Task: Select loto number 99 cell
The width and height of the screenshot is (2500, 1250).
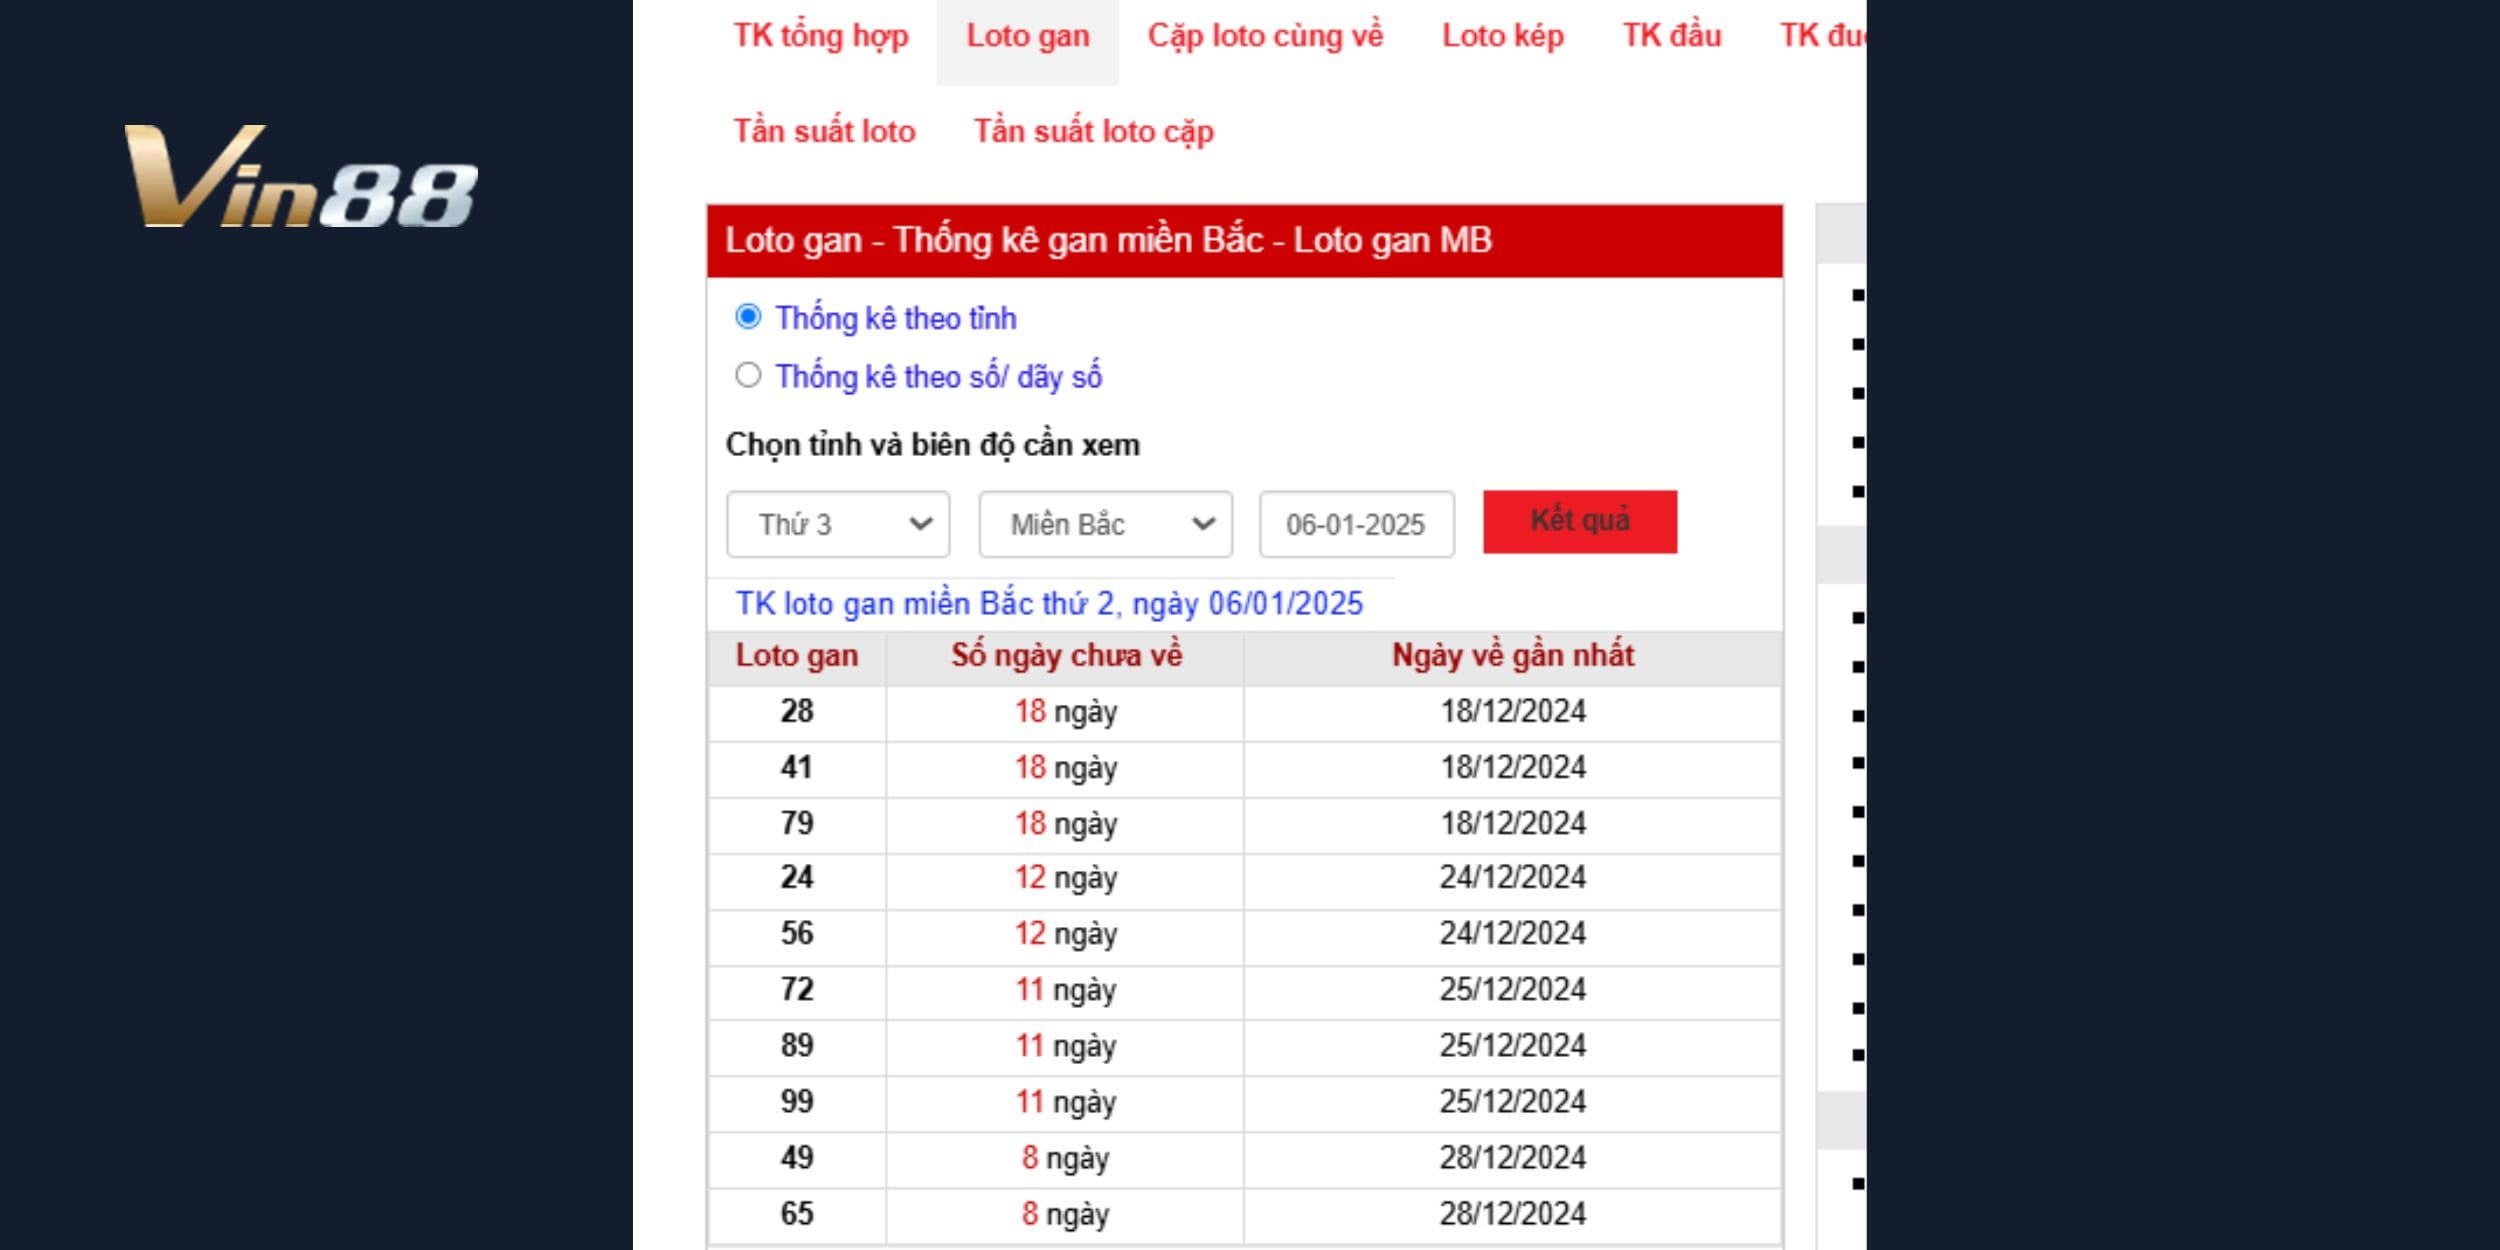Action: (797, 1102)
